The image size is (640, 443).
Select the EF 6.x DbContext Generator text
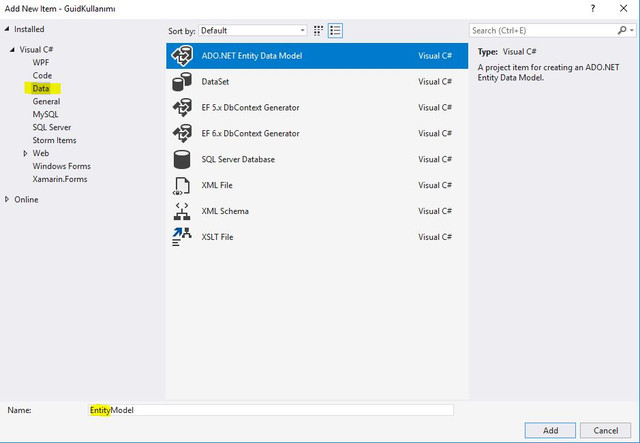tap(250, 134)
